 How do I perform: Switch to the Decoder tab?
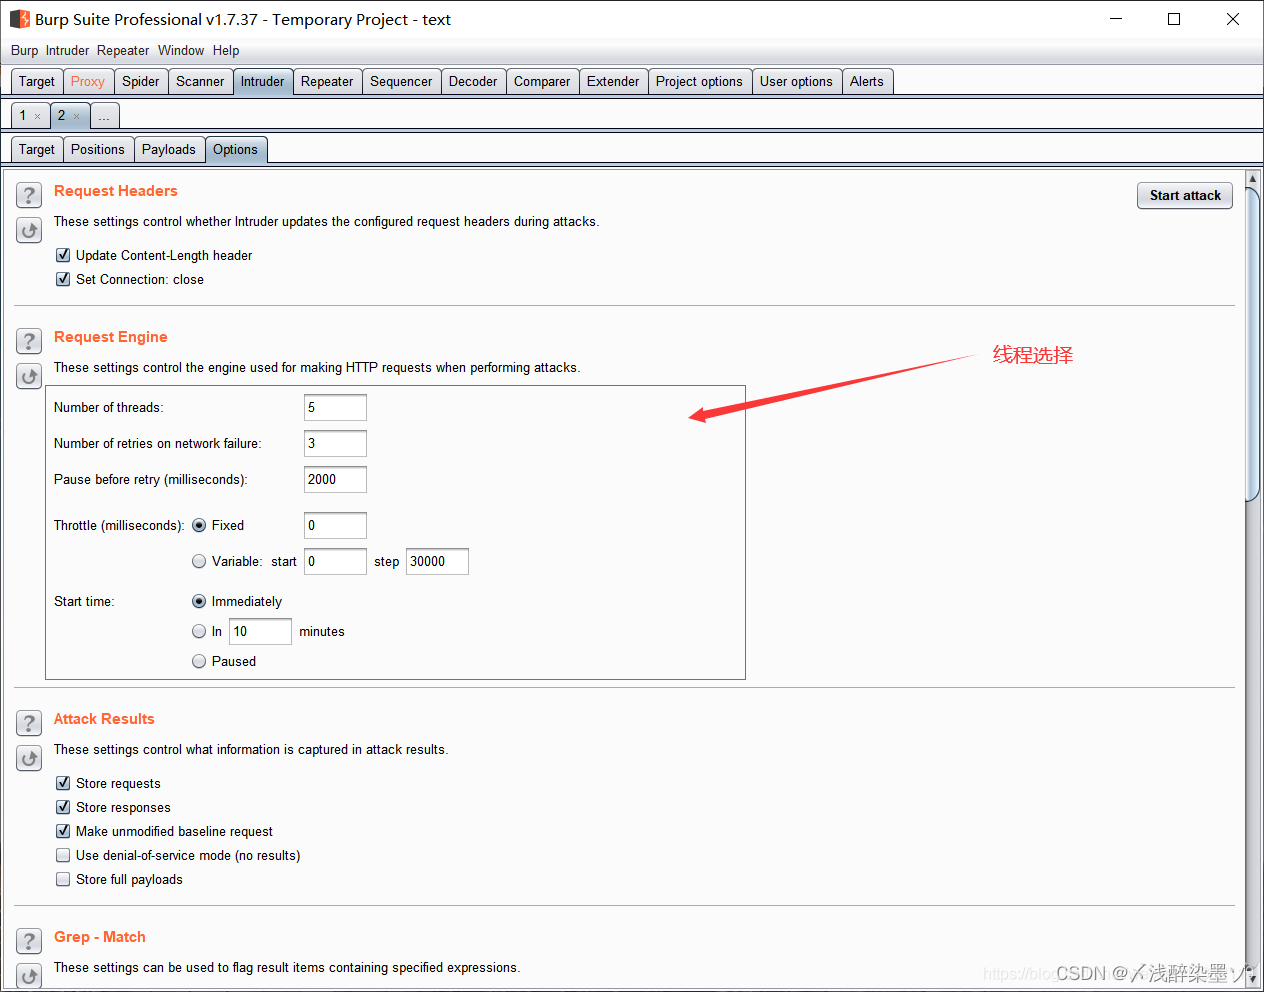(x=473, y=82)
